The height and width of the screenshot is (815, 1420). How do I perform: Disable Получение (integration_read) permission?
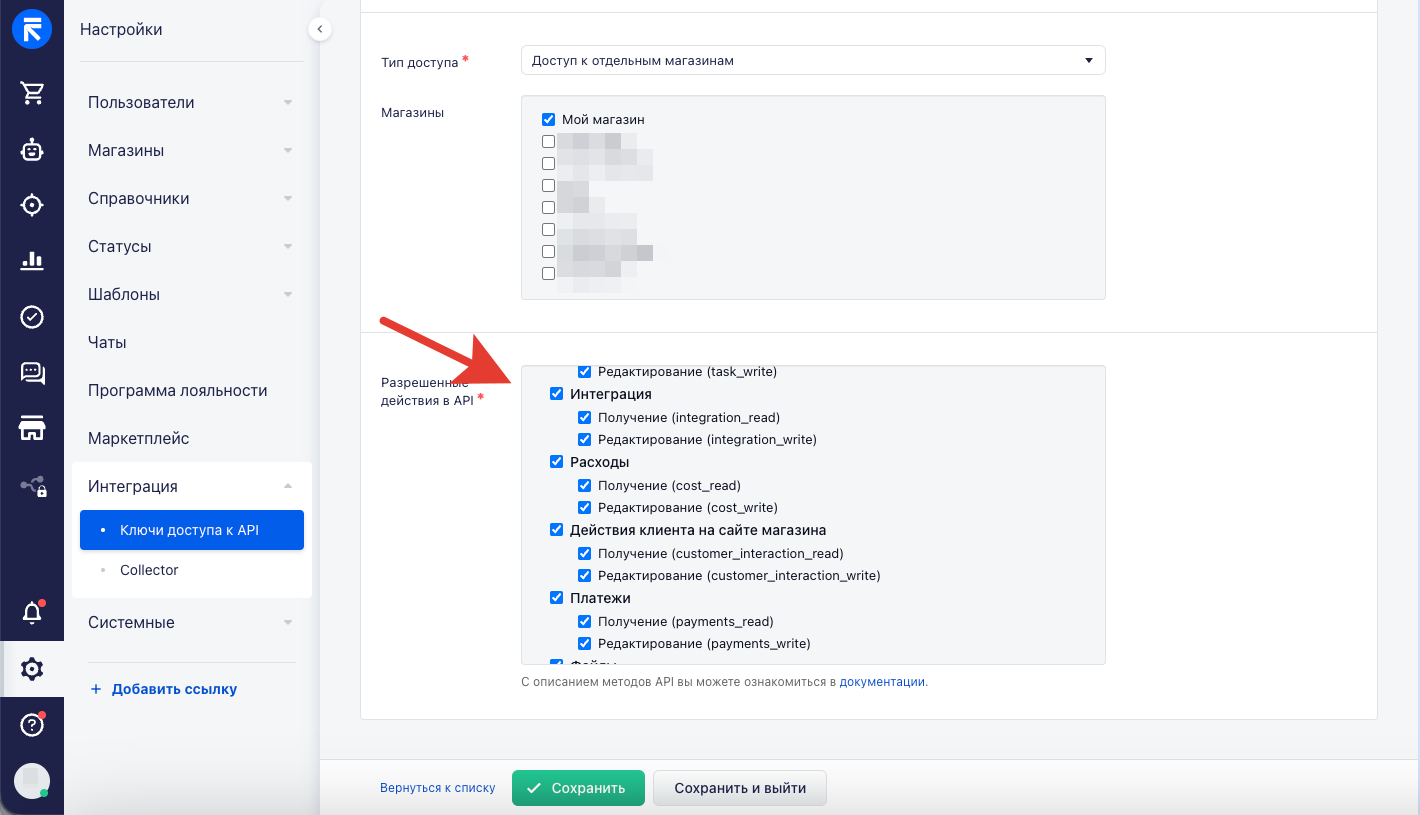[584, 417]
